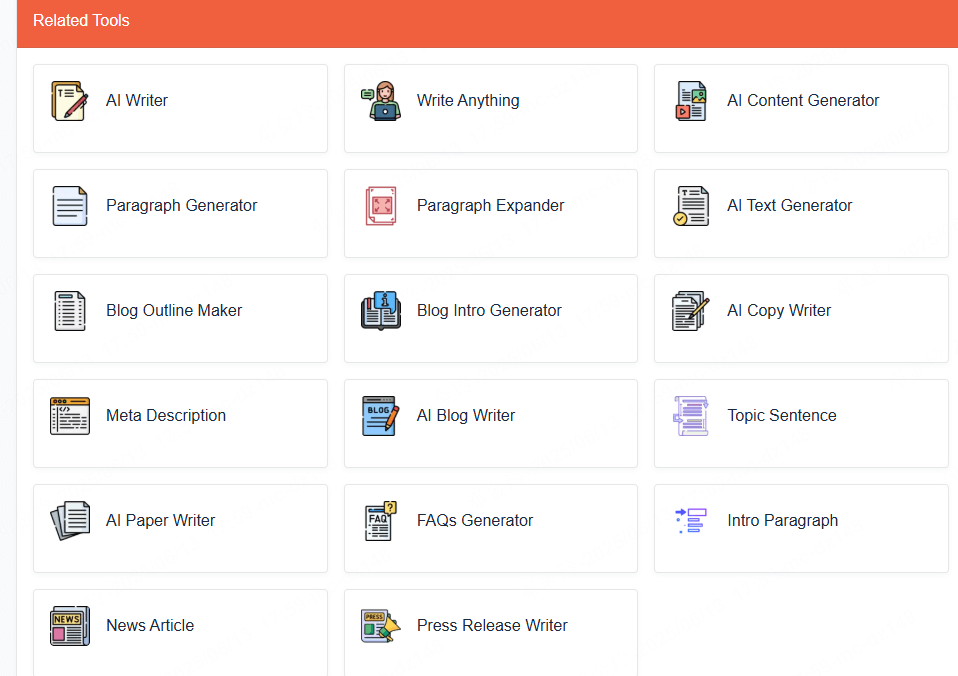Viewport: 958px width, 676px height.
Task: Launch the AI Blog Writer link
Action: [x=466, y=416]
